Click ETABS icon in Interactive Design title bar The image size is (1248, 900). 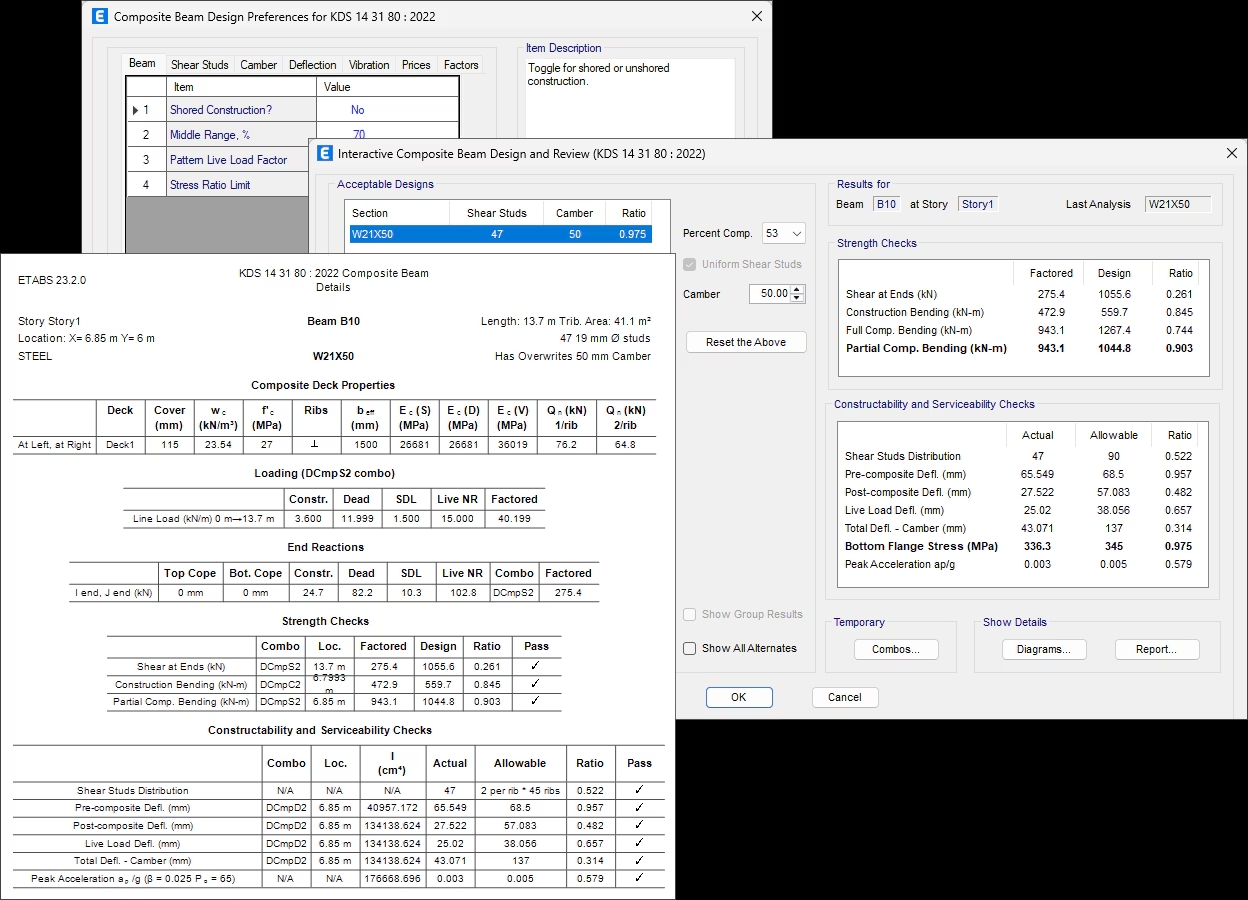pos(325,153)
